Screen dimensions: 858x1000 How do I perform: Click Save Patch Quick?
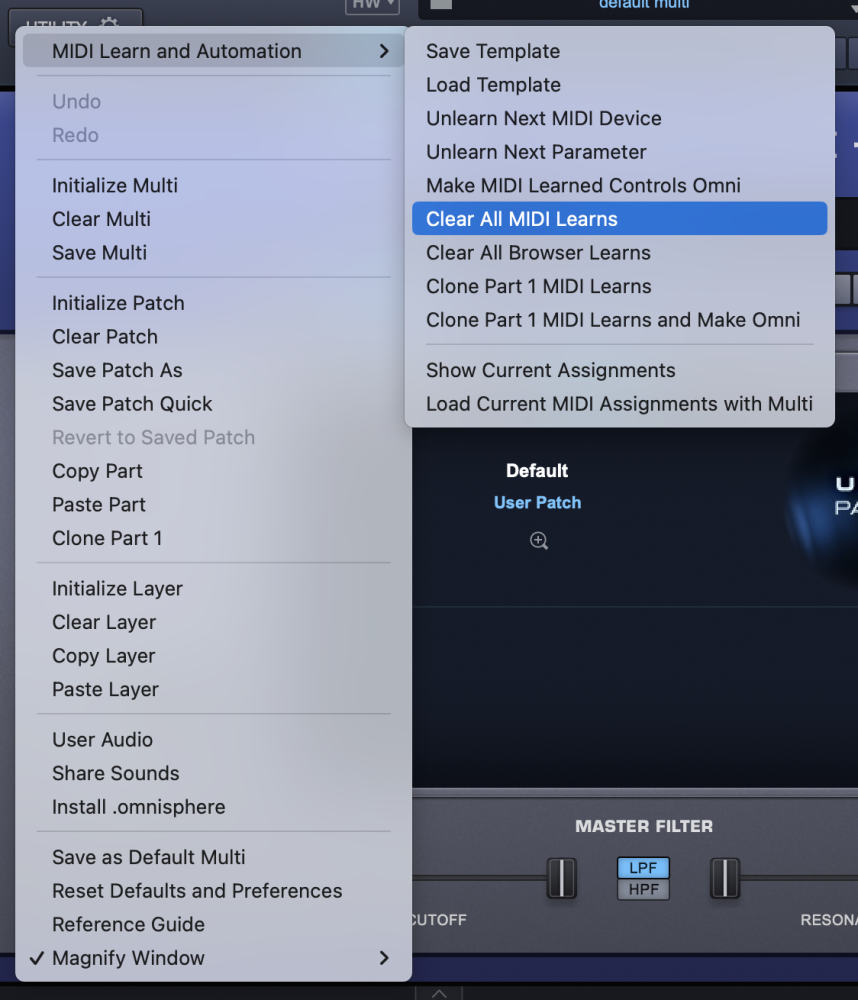tap(214, 404)
